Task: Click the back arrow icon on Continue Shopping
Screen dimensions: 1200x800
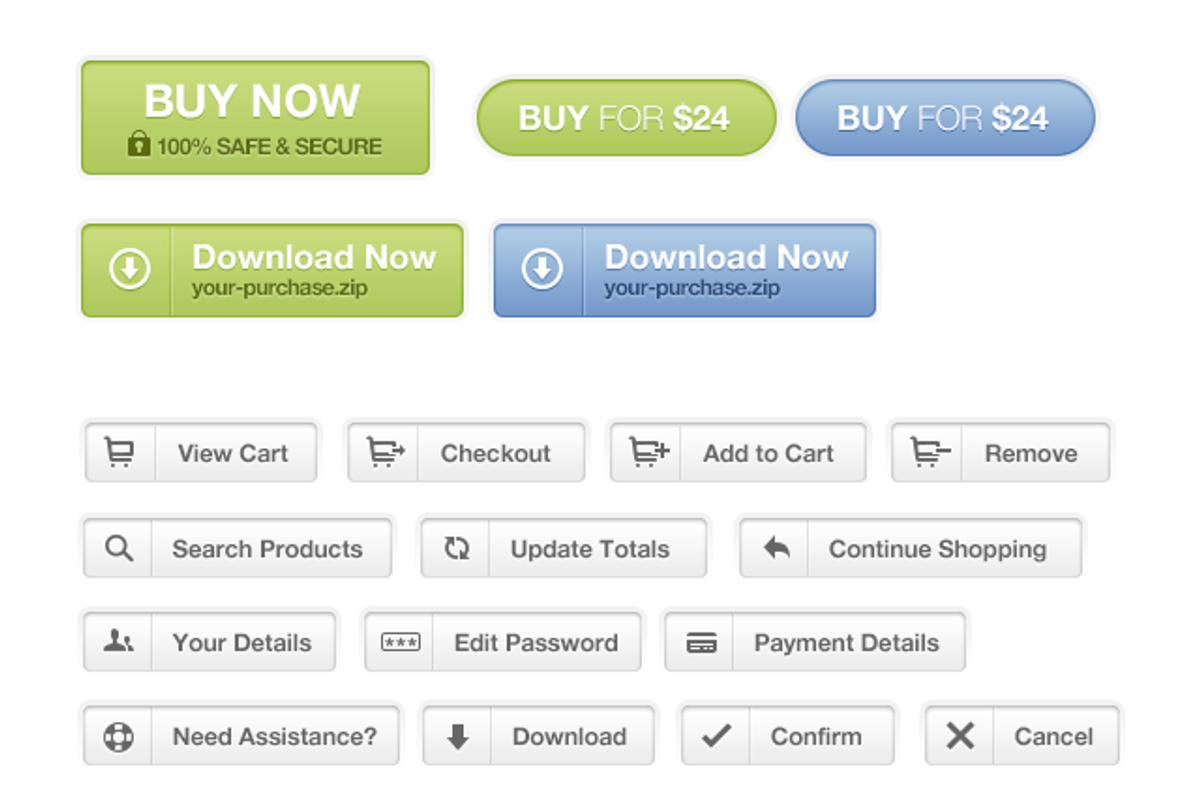Action: tap(776, 548)
